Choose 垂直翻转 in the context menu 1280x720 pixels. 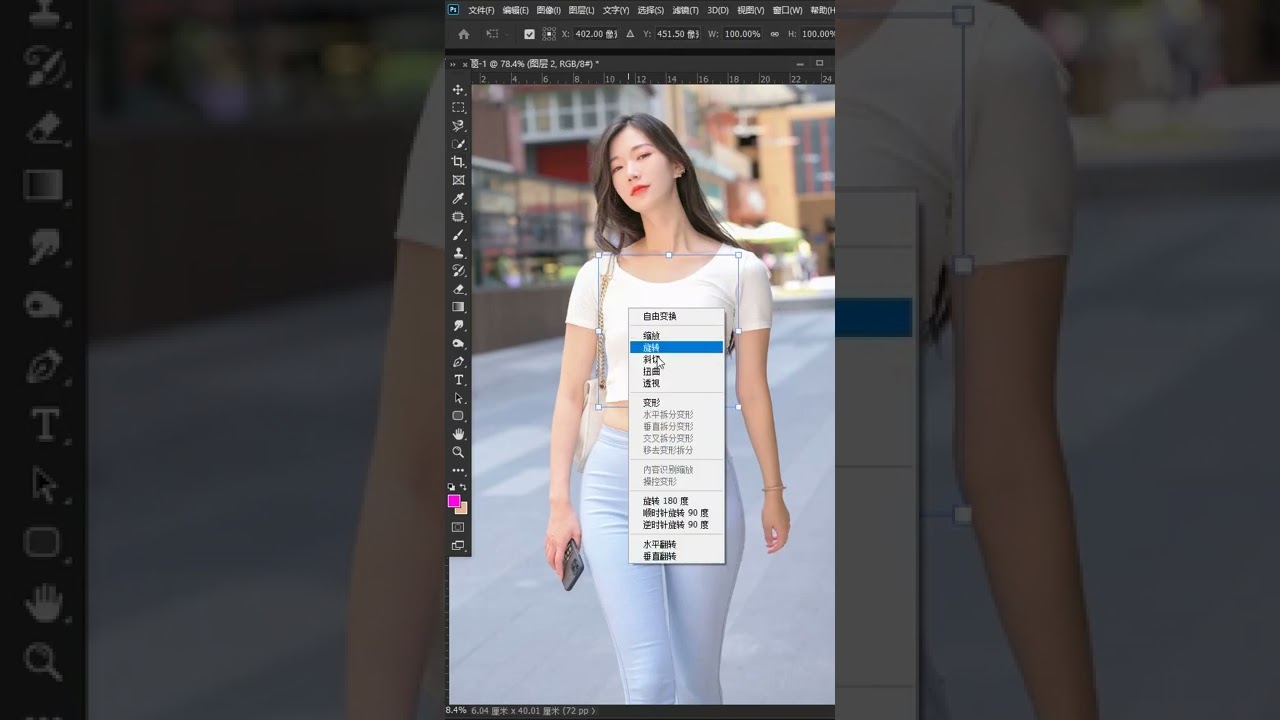point(676,556)
